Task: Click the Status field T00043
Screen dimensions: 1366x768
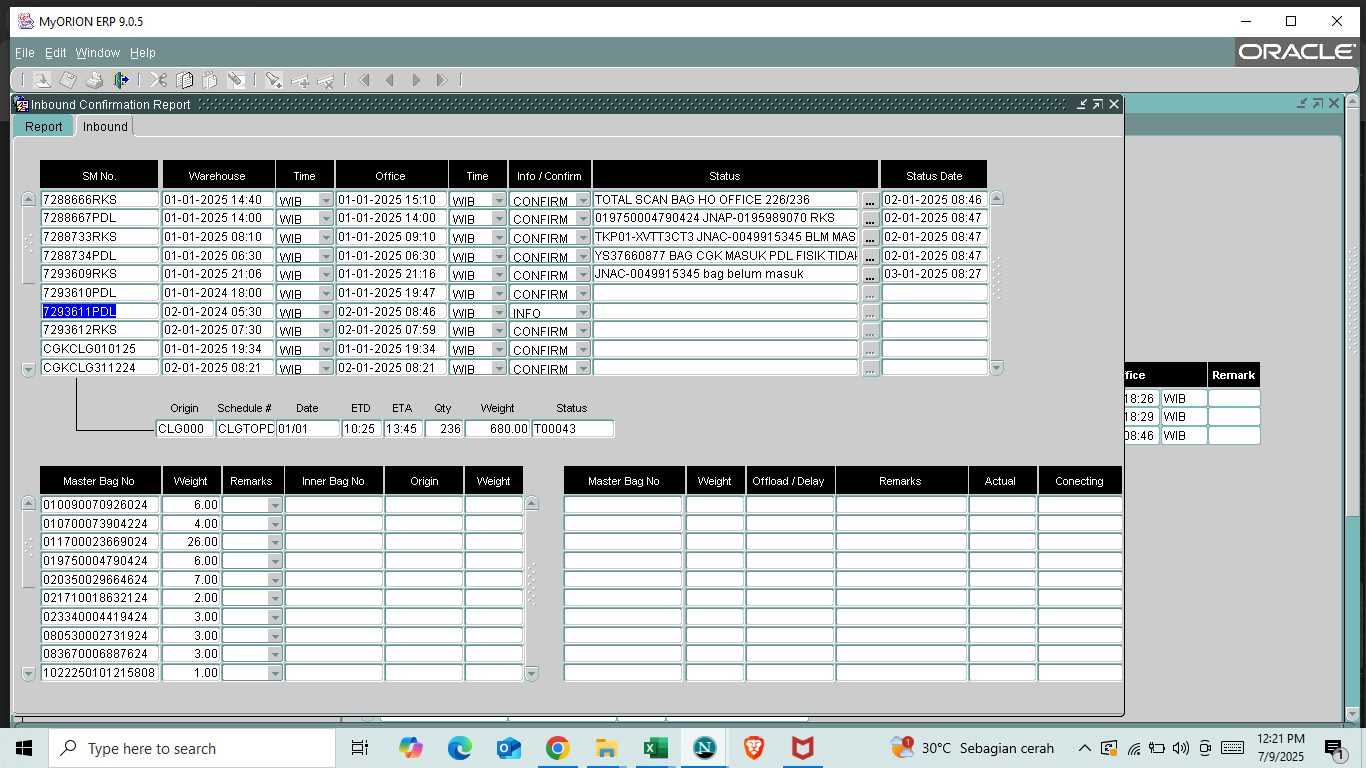Action: tap(573, 429)
